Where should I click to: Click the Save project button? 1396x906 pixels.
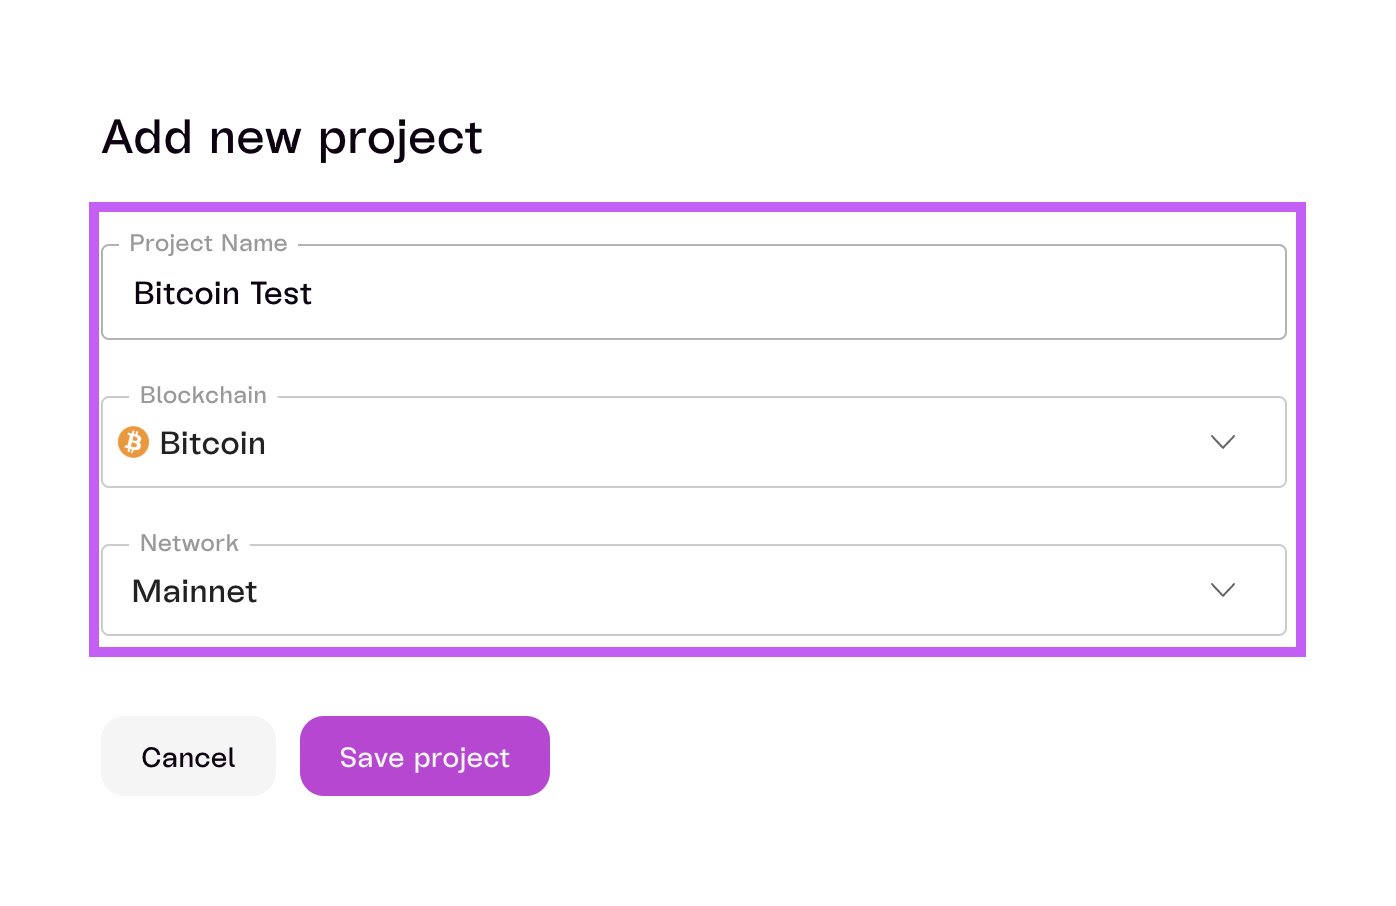click(x=425, y=756)
